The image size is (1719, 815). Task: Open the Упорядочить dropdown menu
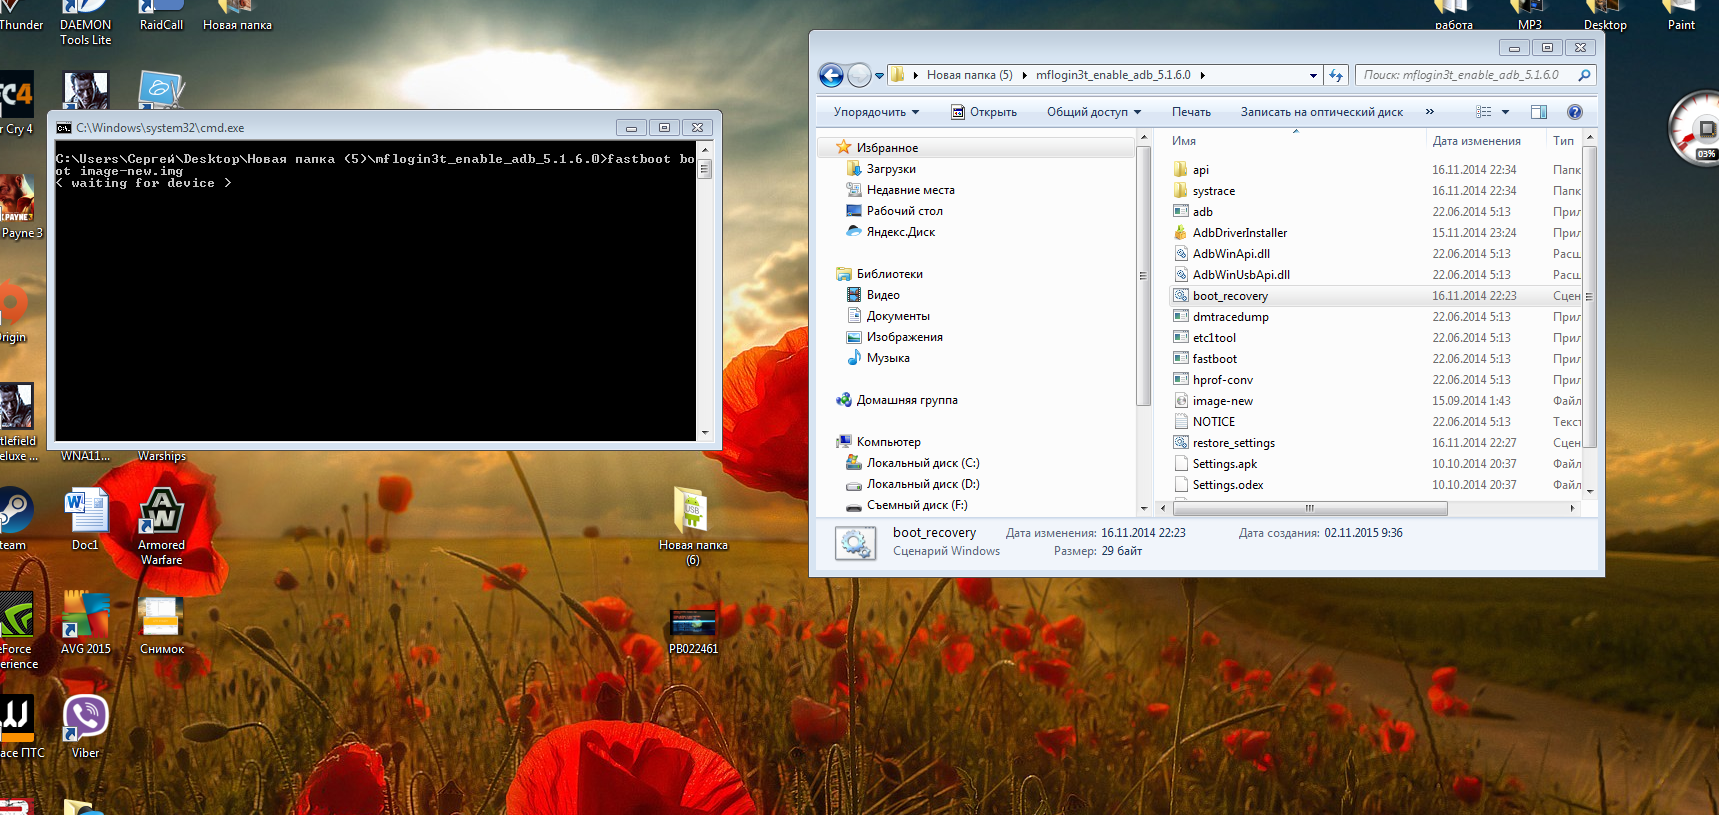click(876, 112)
